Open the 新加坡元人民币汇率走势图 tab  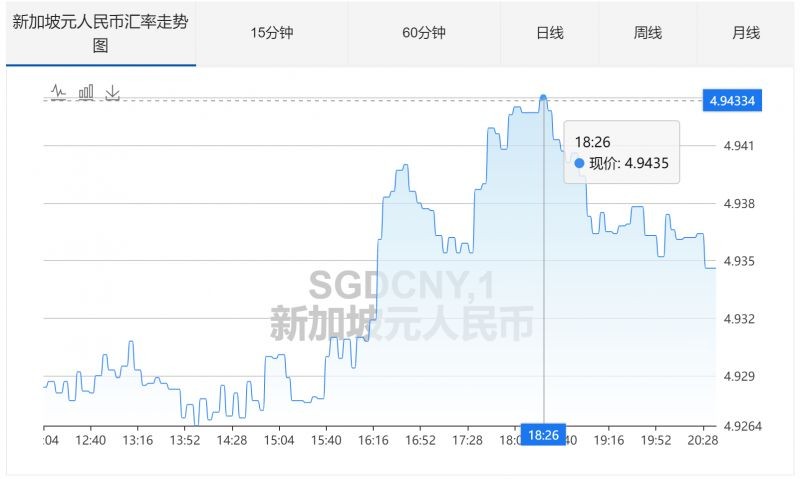tap(100, 33)
